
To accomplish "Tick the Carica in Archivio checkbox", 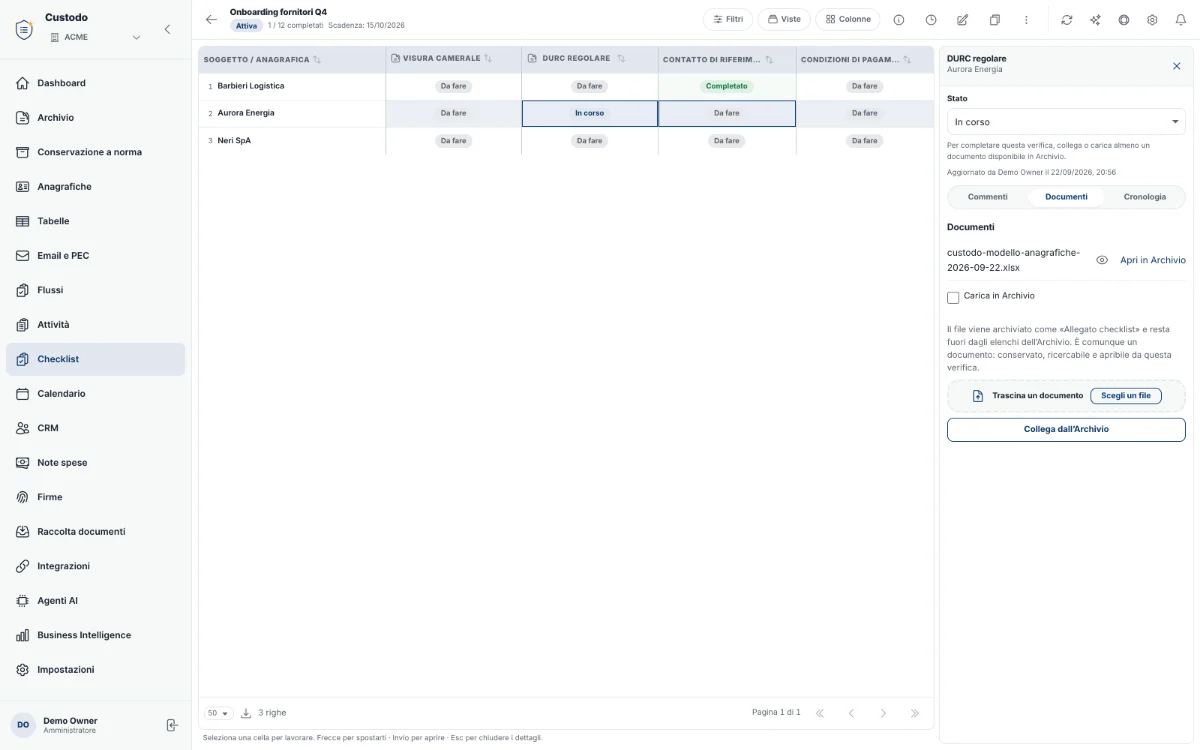I will pyautogui.click(x=953, y=297).
